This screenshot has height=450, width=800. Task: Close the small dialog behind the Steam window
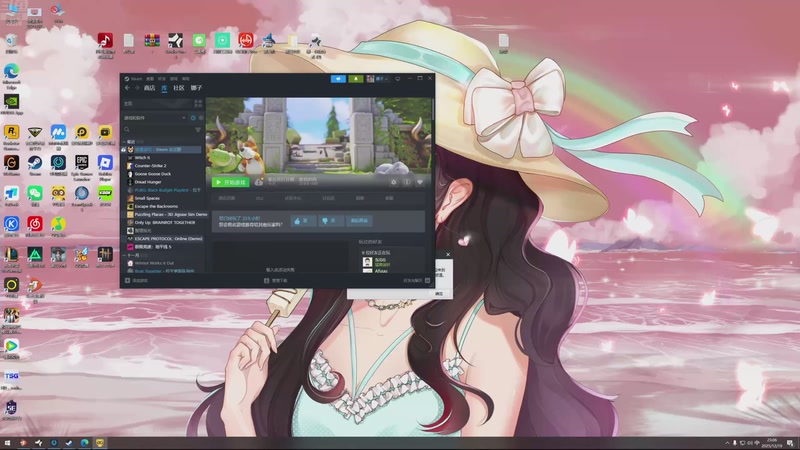448,255
